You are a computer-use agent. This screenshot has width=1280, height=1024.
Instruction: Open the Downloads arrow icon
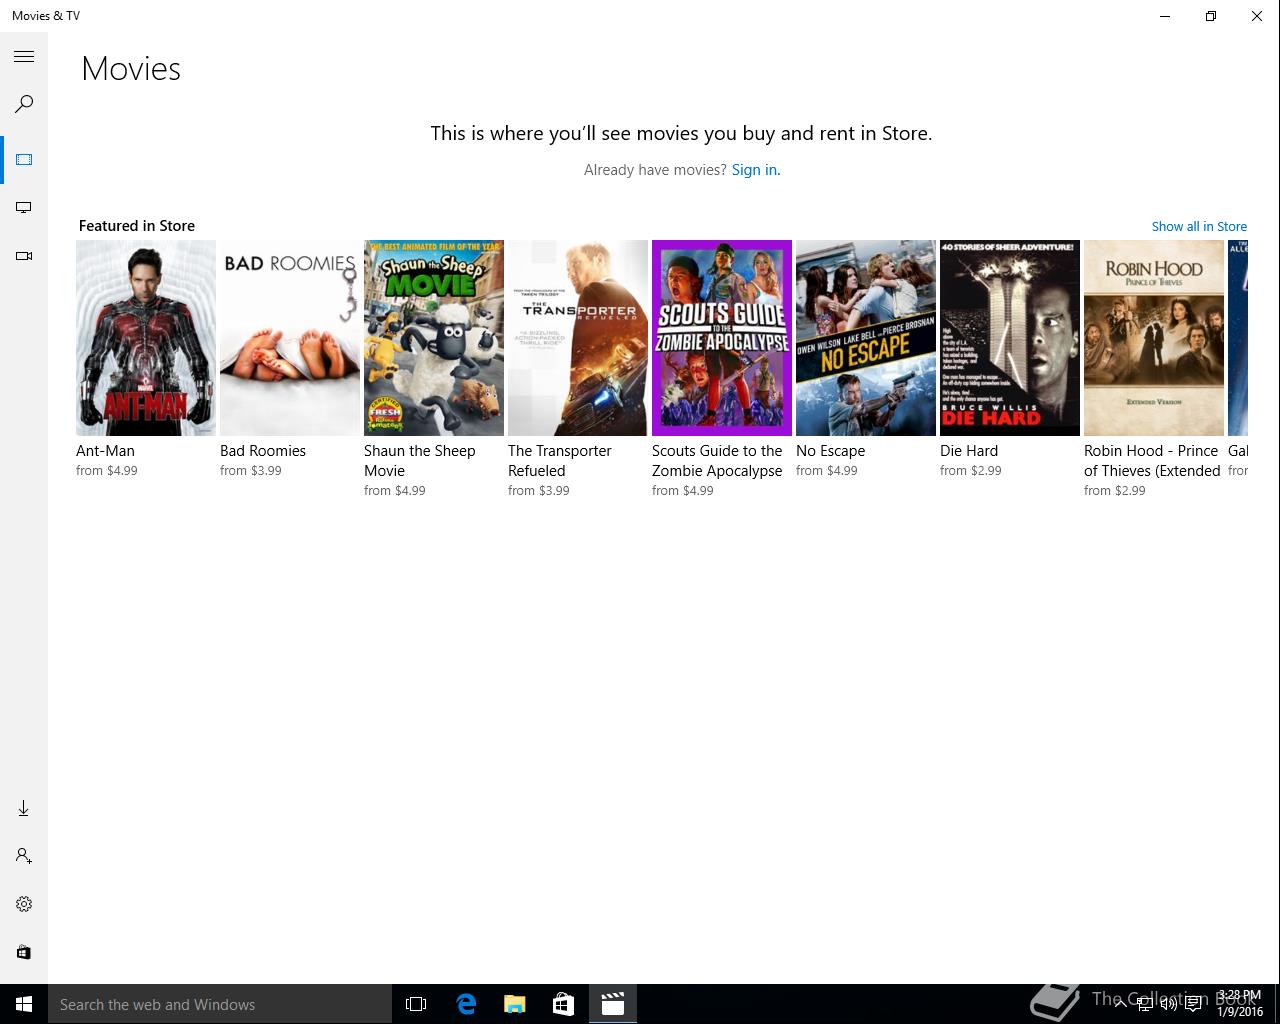pyautogui.click(x=24, y=808)
